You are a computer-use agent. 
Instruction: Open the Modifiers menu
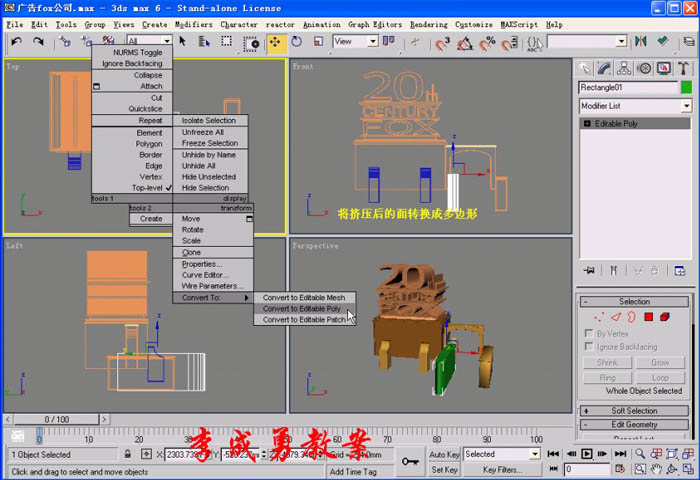point(193,25)
